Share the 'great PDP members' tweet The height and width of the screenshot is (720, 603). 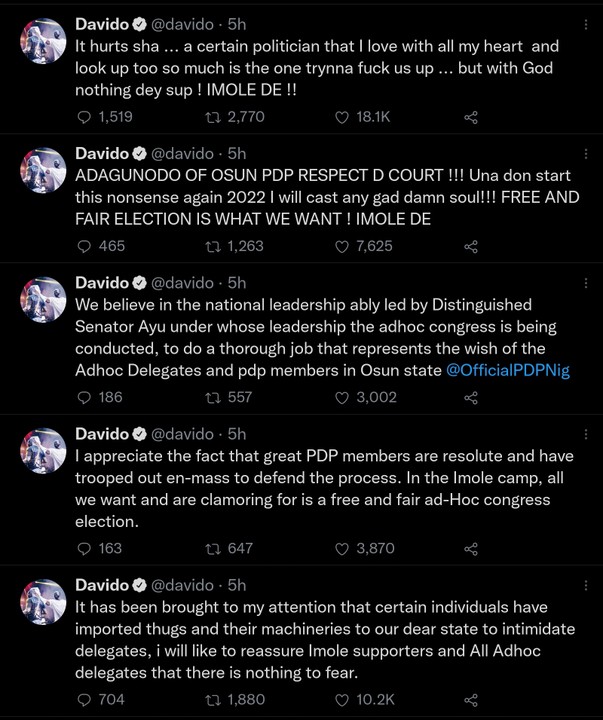(x=471, y=548)
